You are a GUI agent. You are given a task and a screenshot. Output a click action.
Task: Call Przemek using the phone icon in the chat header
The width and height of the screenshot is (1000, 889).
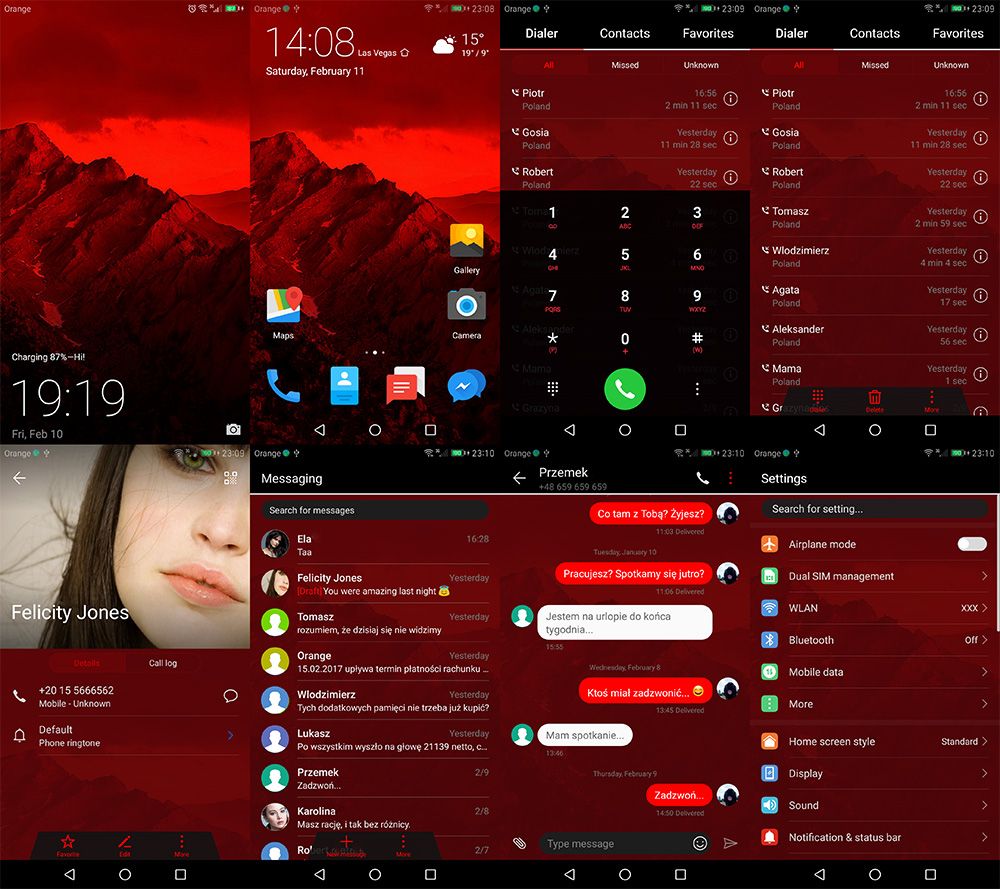tap(702, 478)
